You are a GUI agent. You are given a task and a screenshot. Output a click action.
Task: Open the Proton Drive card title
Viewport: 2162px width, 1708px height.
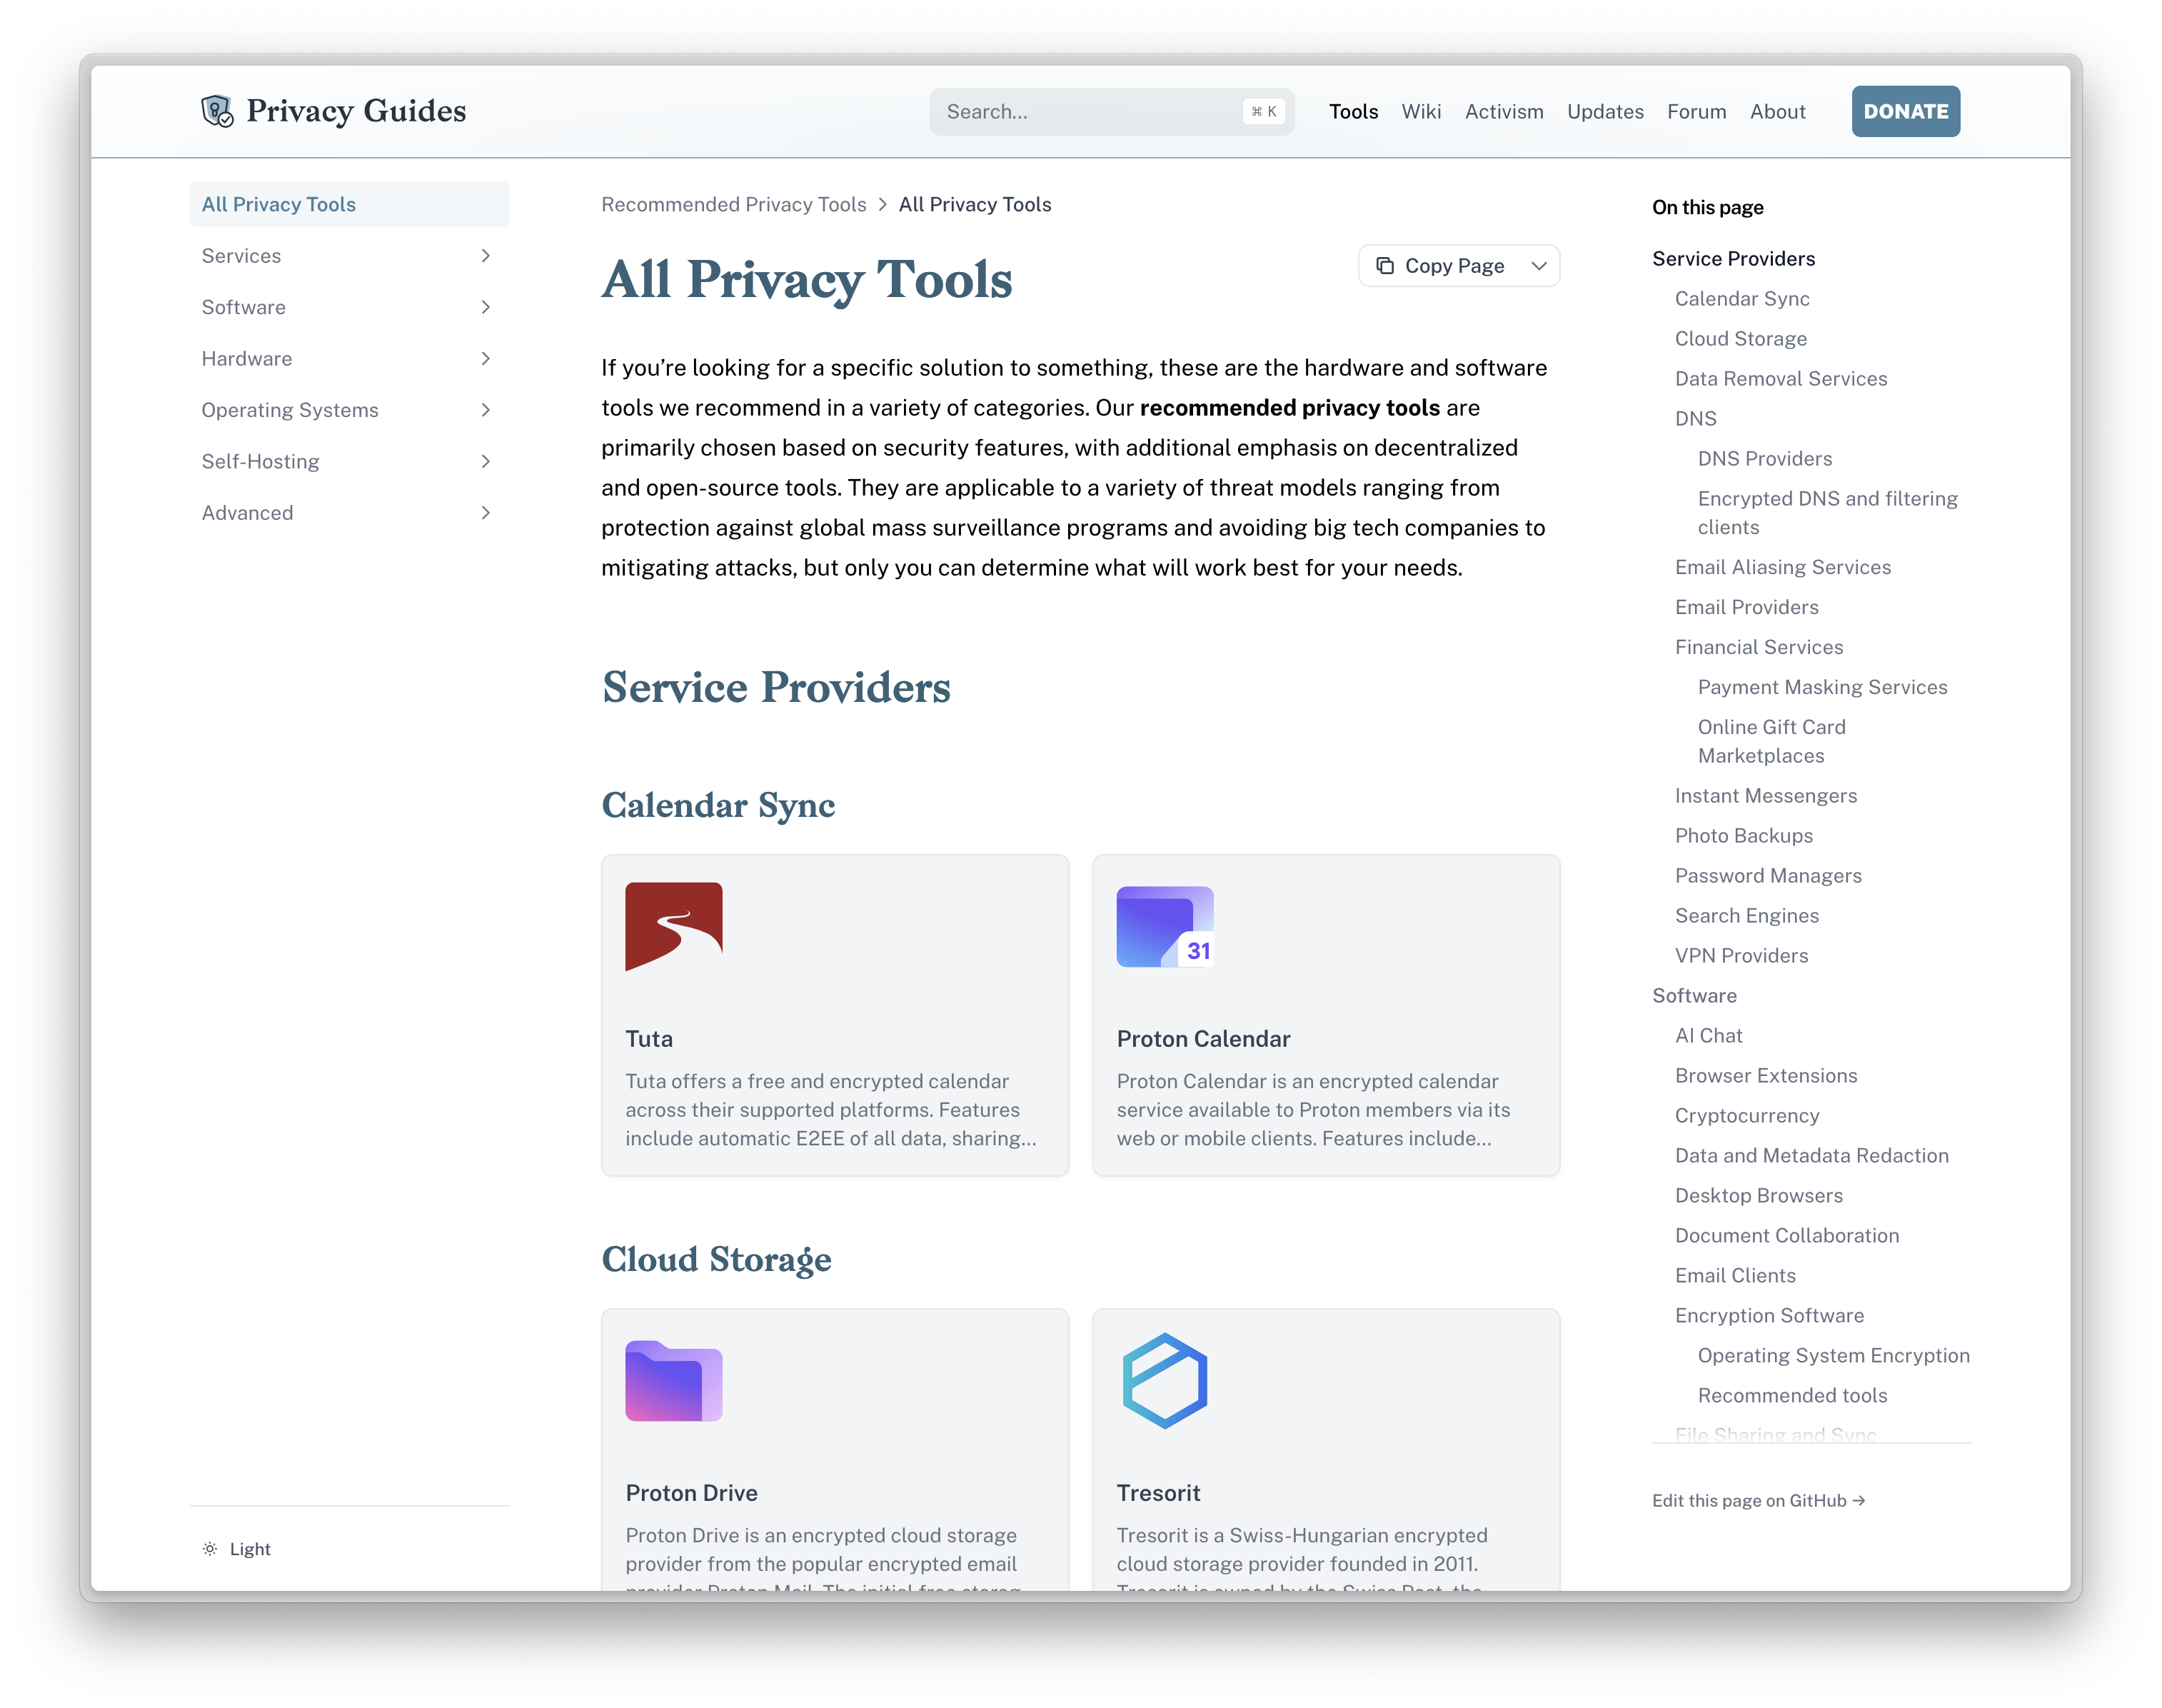pos(691,1493)
